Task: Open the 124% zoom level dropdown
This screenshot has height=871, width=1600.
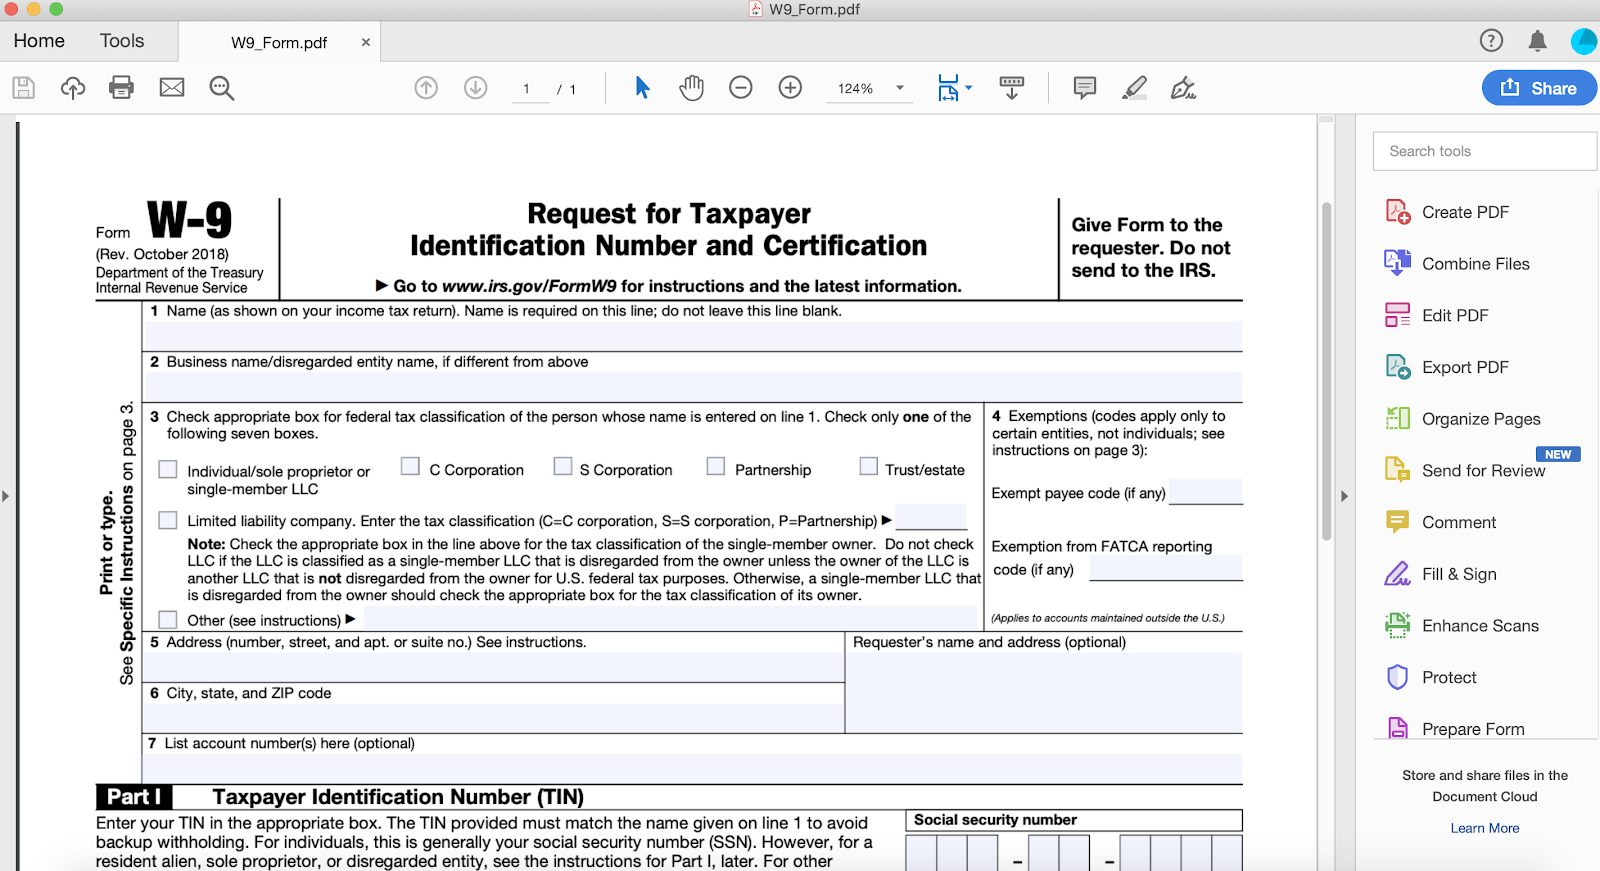Action: 900,88
